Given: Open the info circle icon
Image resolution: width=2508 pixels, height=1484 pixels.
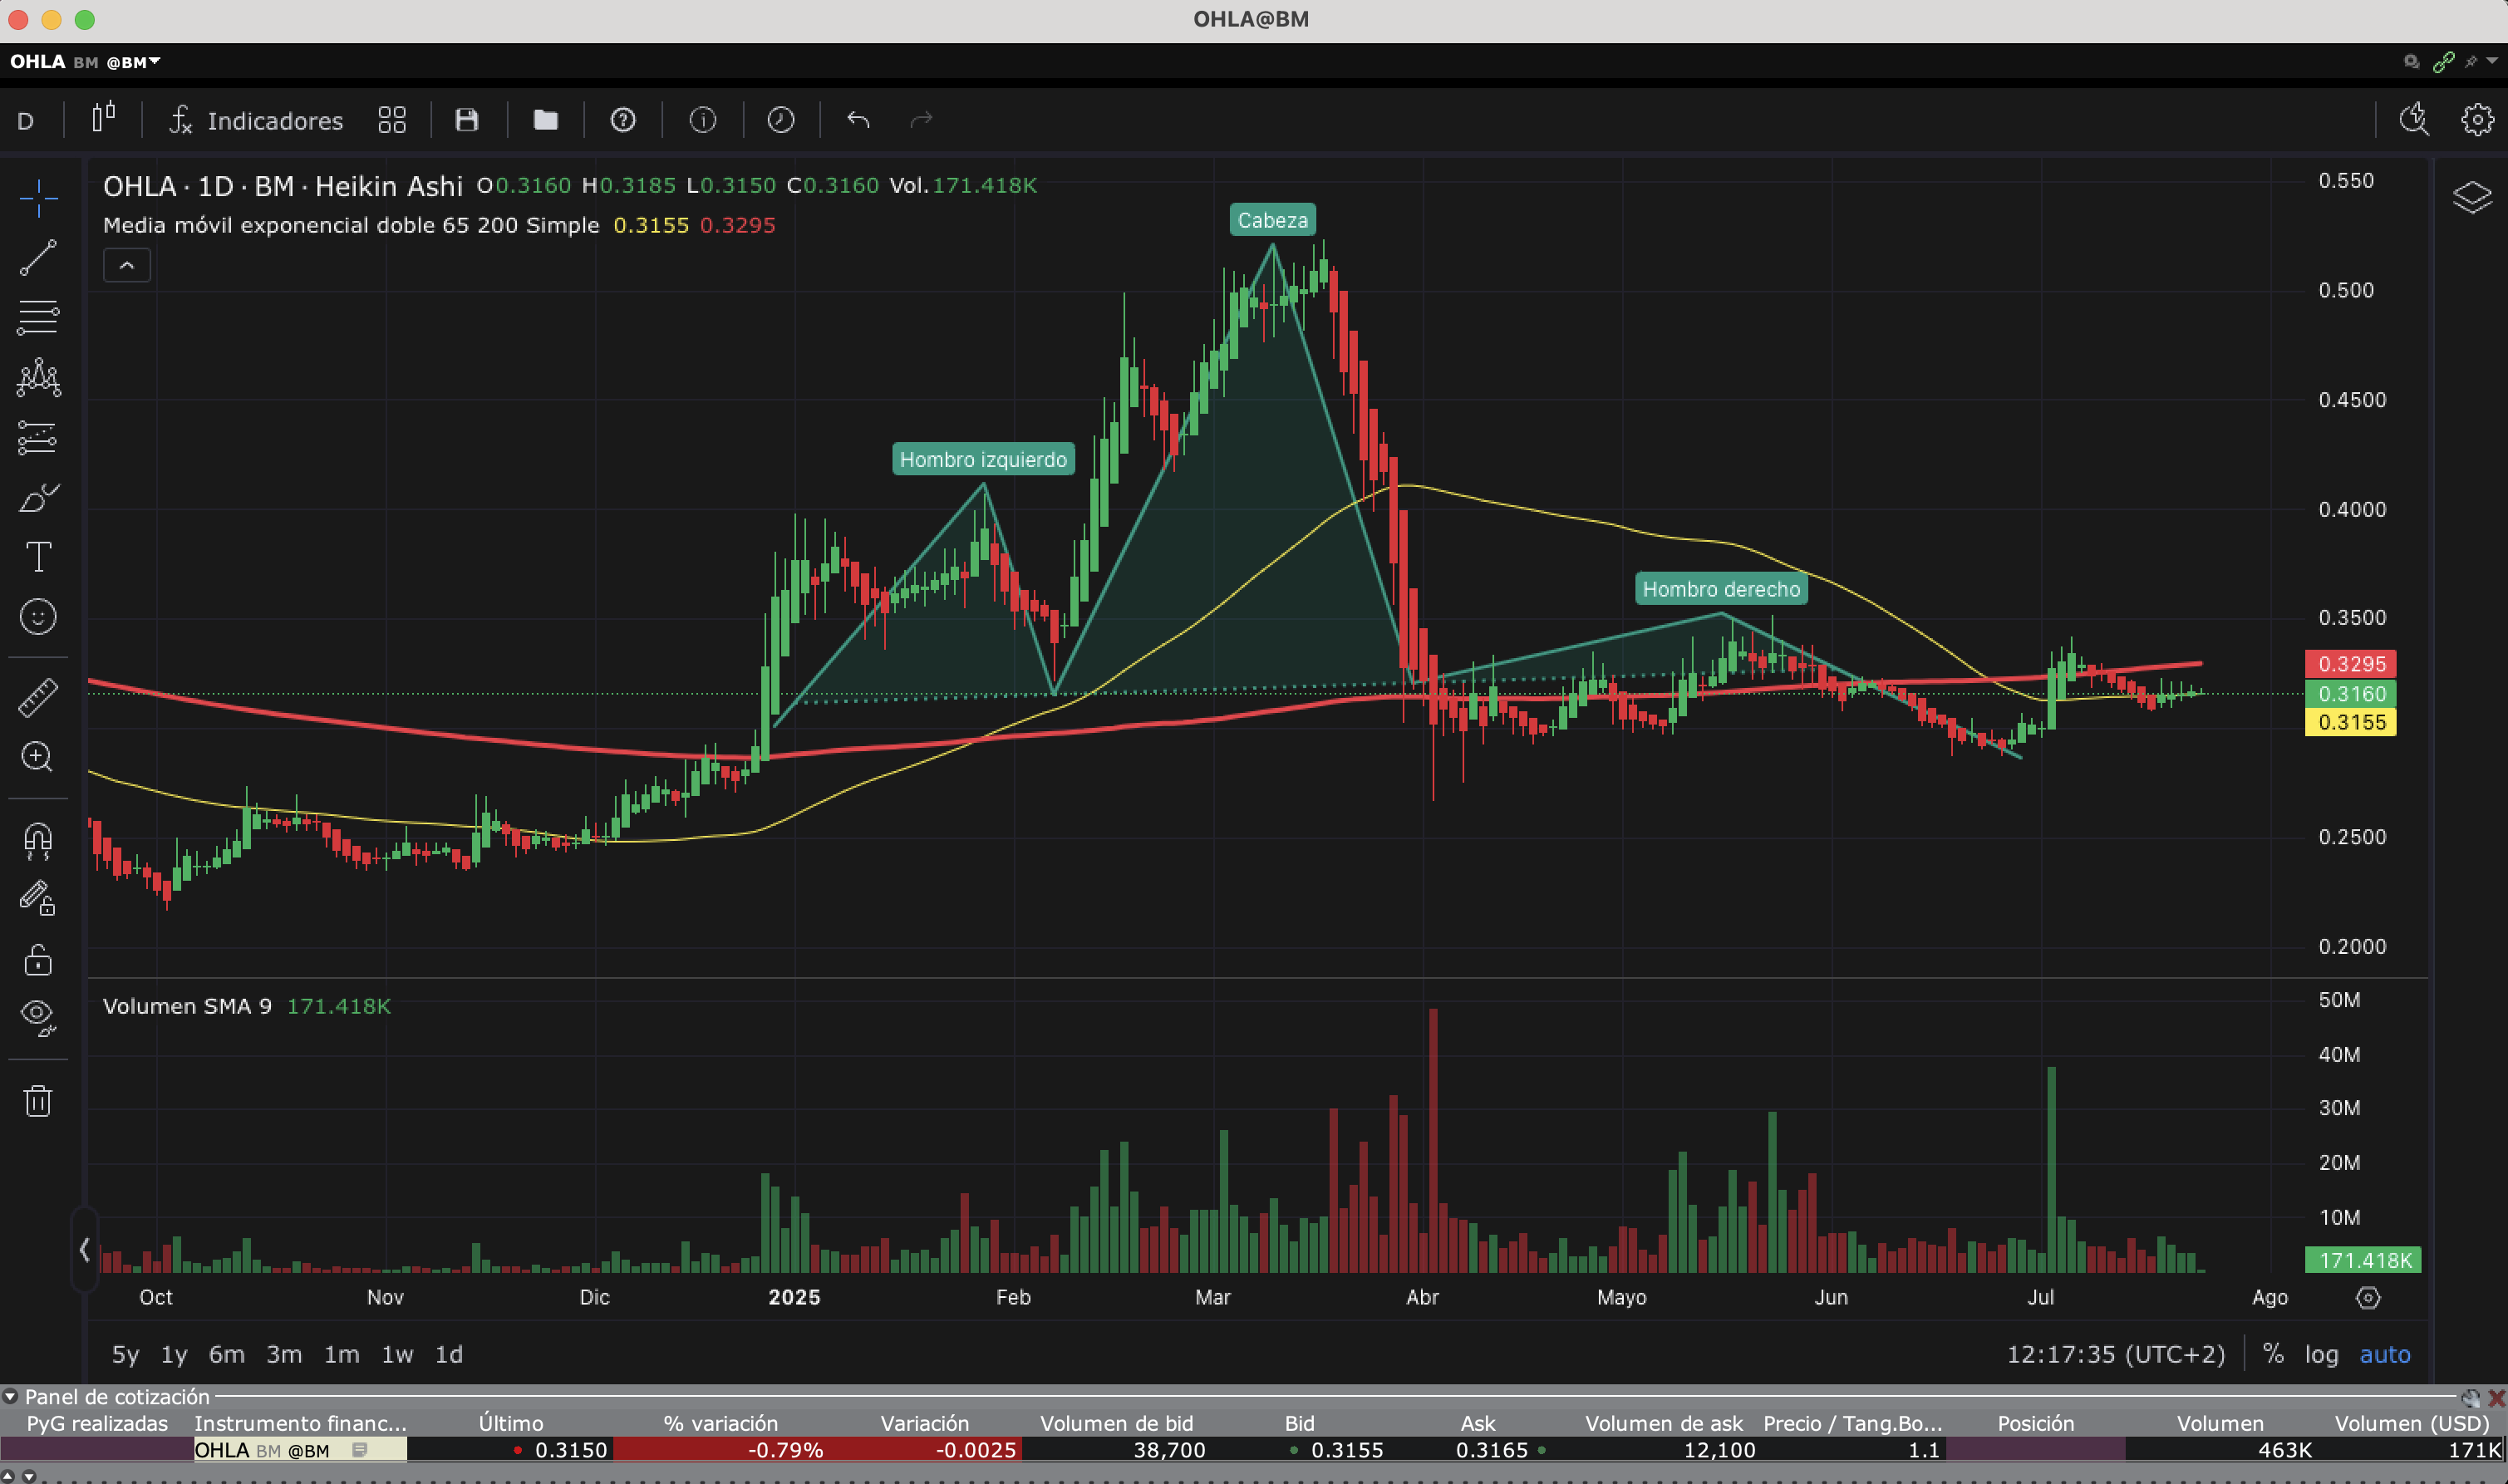Looking at the screenshot, I should click(703, 120).
